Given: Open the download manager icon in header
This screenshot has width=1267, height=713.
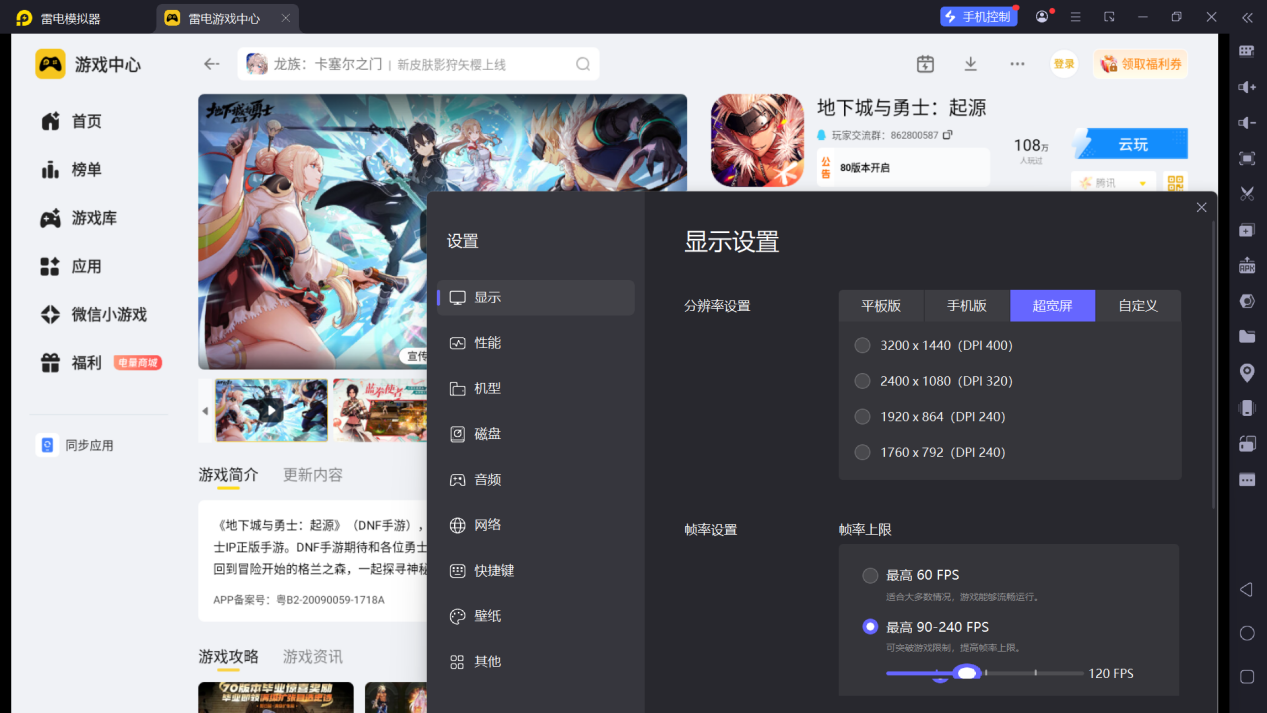Looking at the screenshot, I should pyautogui.click(x=970, y=64).
